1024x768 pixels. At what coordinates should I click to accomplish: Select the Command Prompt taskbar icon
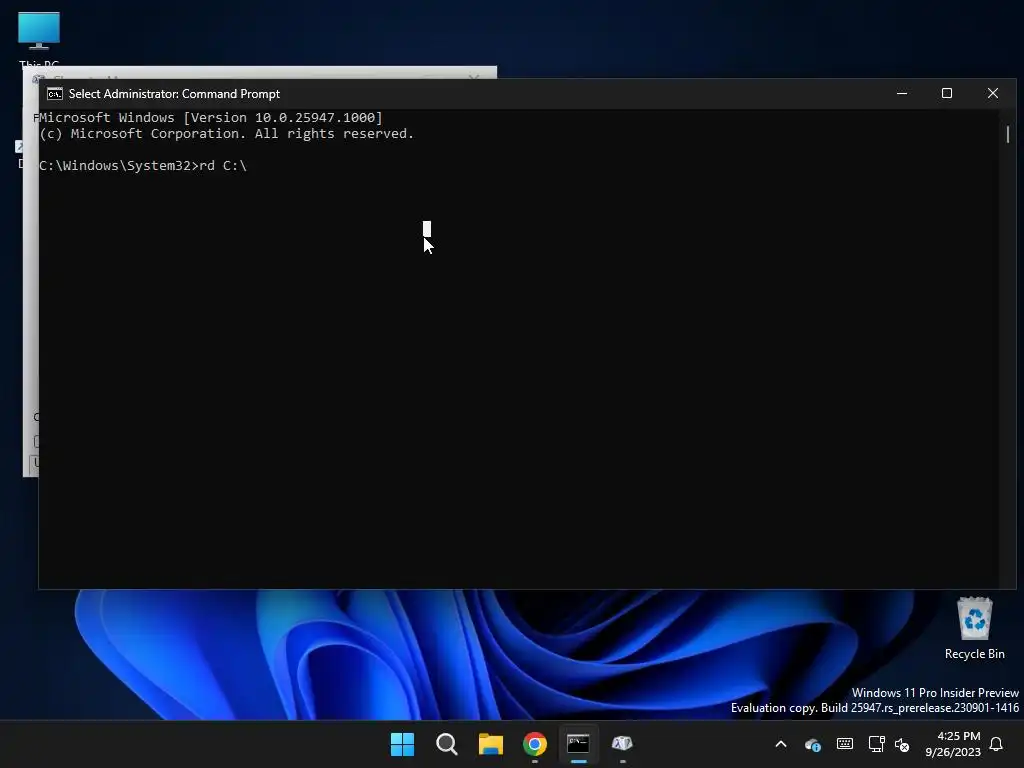tap(579, 744)
